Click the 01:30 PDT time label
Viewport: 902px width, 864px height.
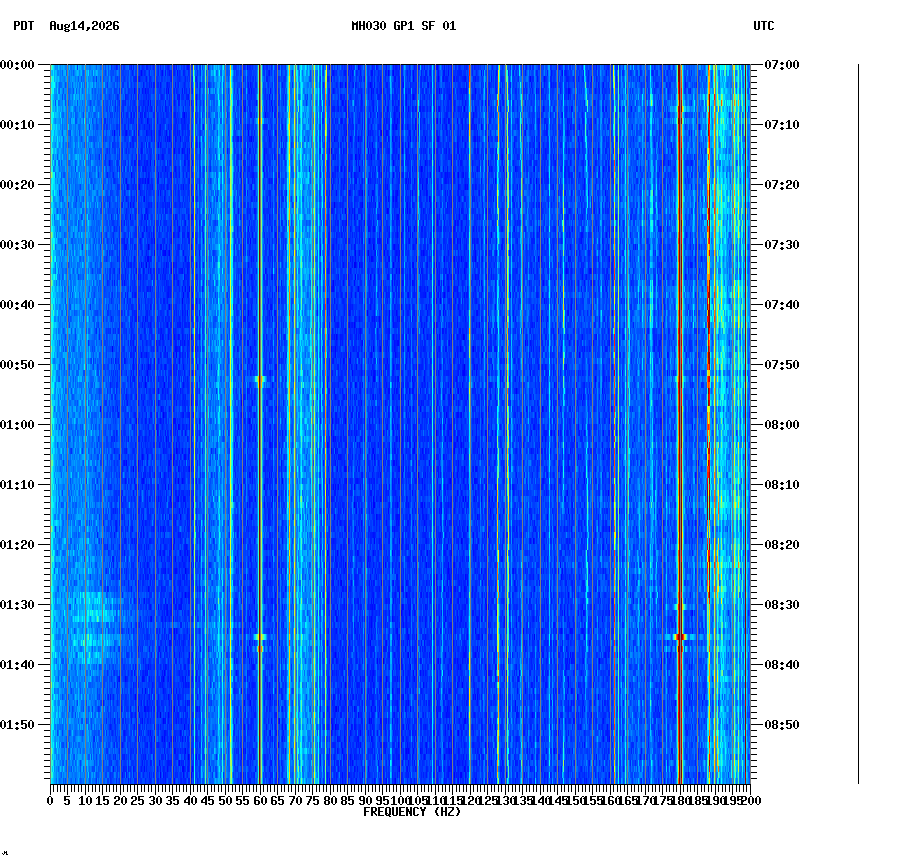tap(17, 605)
